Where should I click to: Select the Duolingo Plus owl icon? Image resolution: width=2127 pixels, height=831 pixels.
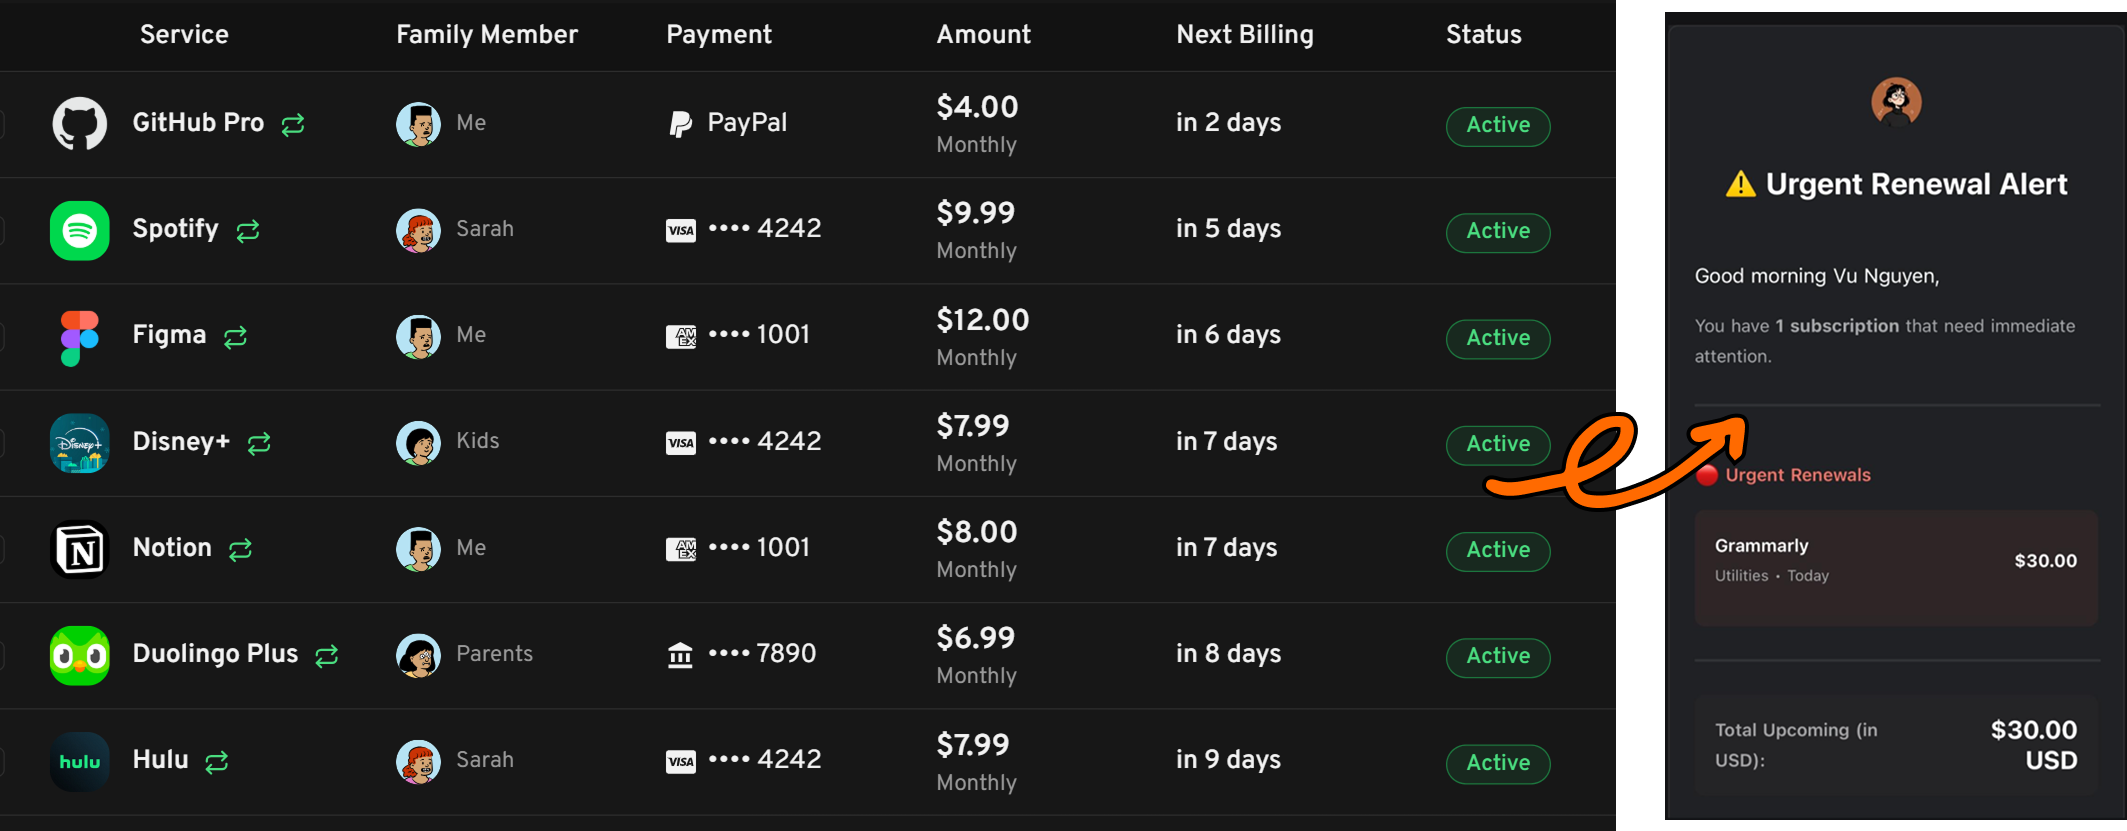click(78, 655)
